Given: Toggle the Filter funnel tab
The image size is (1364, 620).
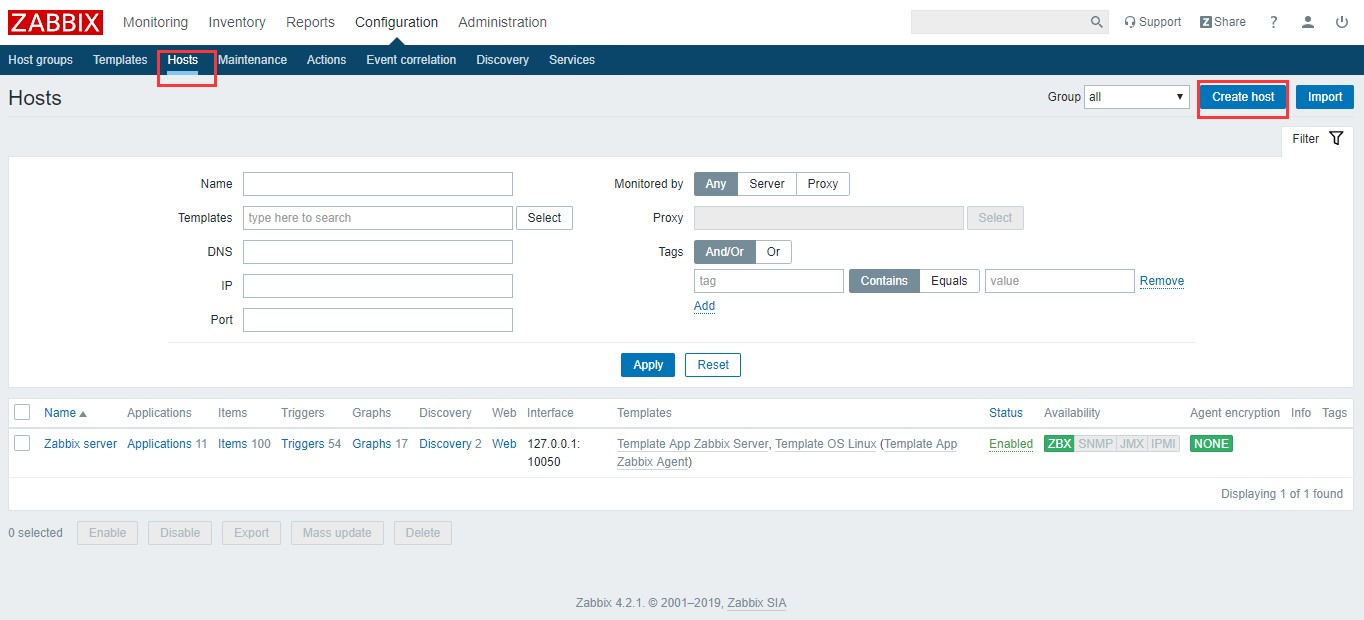Looking at the screenshot, I should (1317, 139).
